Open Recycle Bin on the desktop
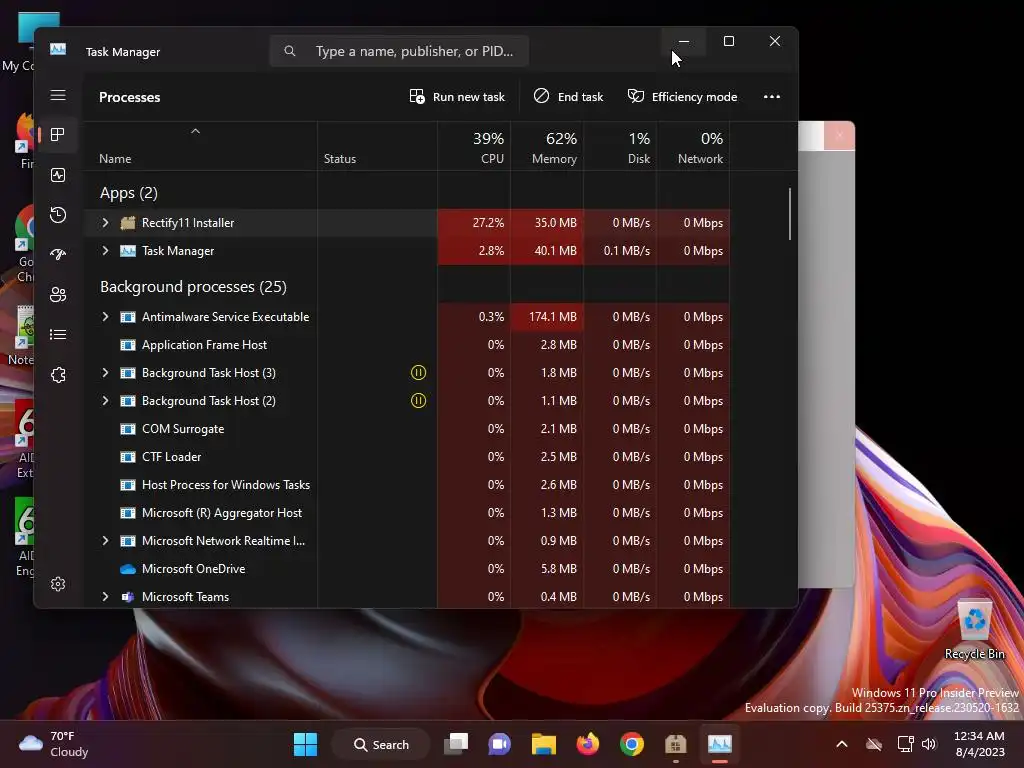 coord(974,630)
